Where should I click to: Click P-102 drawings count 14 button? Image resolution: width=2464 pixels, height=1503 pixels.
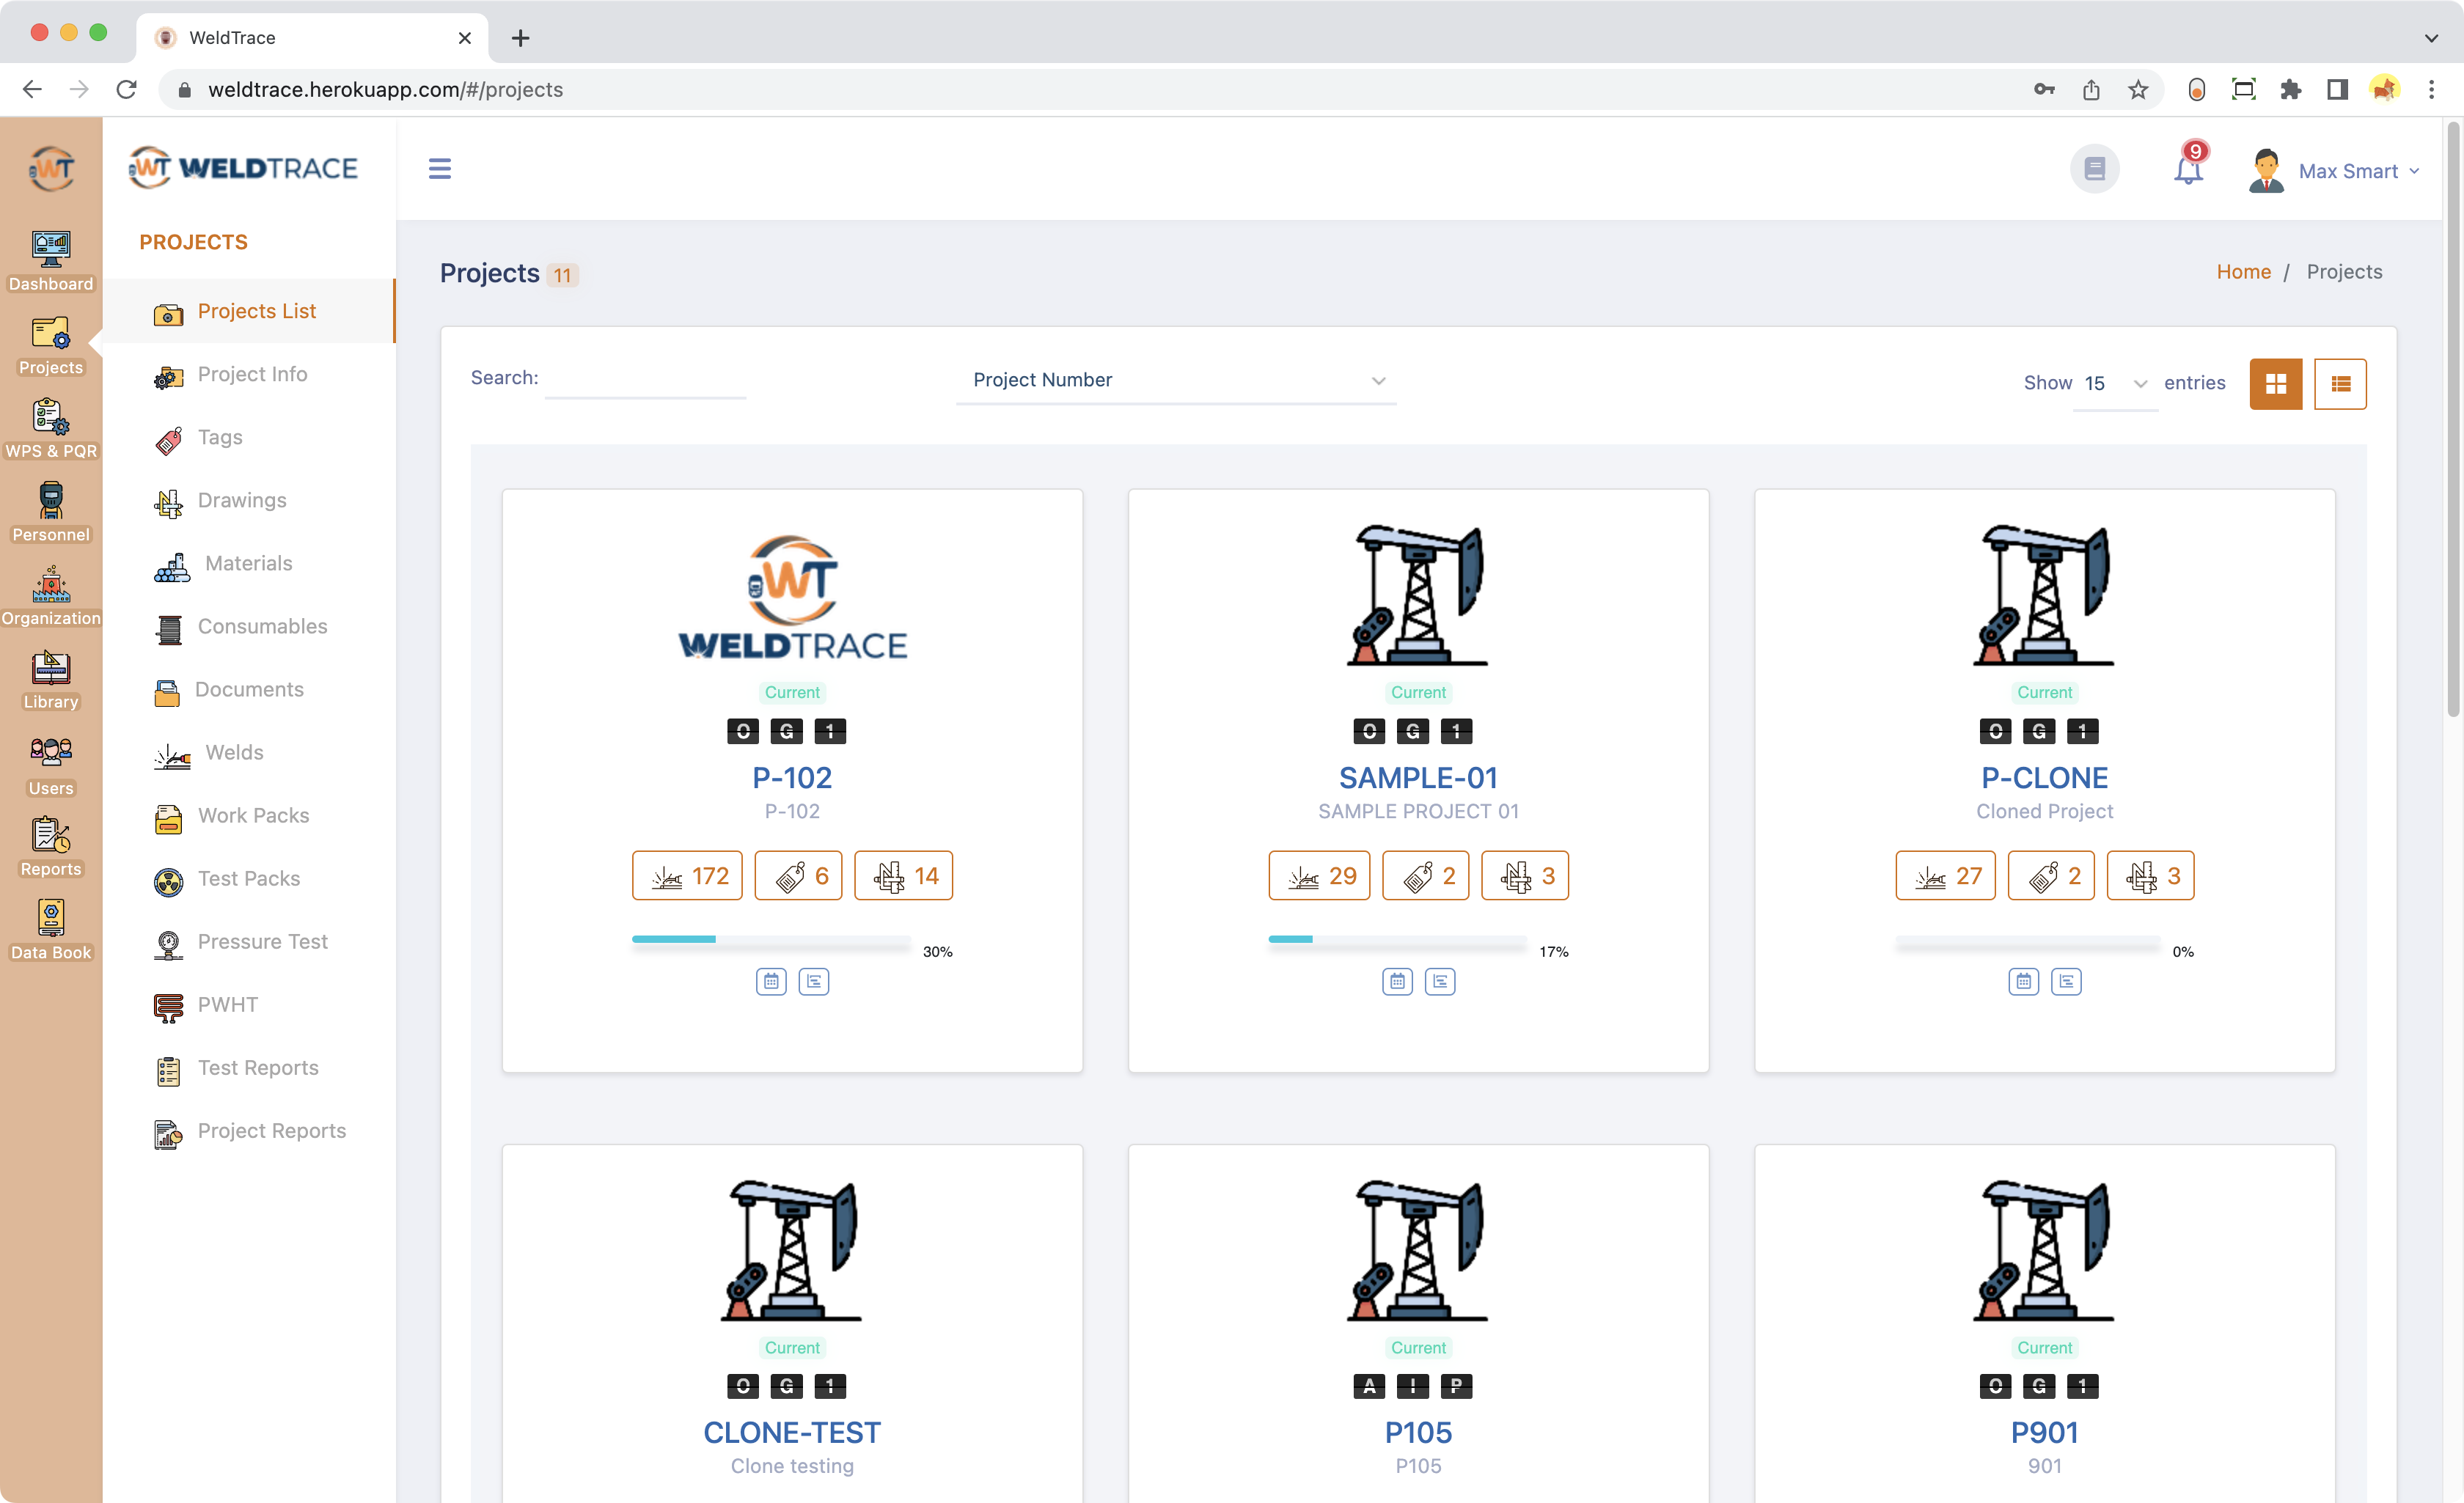(903, 876)
